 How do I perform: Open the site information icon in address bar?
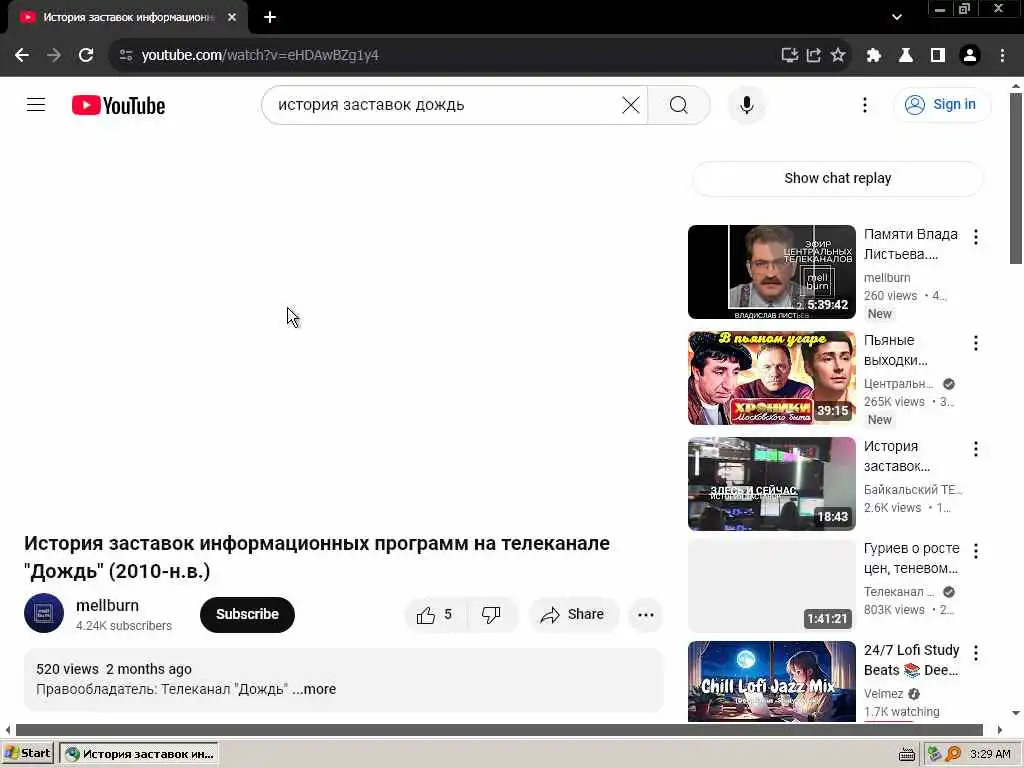coord(126,55)
